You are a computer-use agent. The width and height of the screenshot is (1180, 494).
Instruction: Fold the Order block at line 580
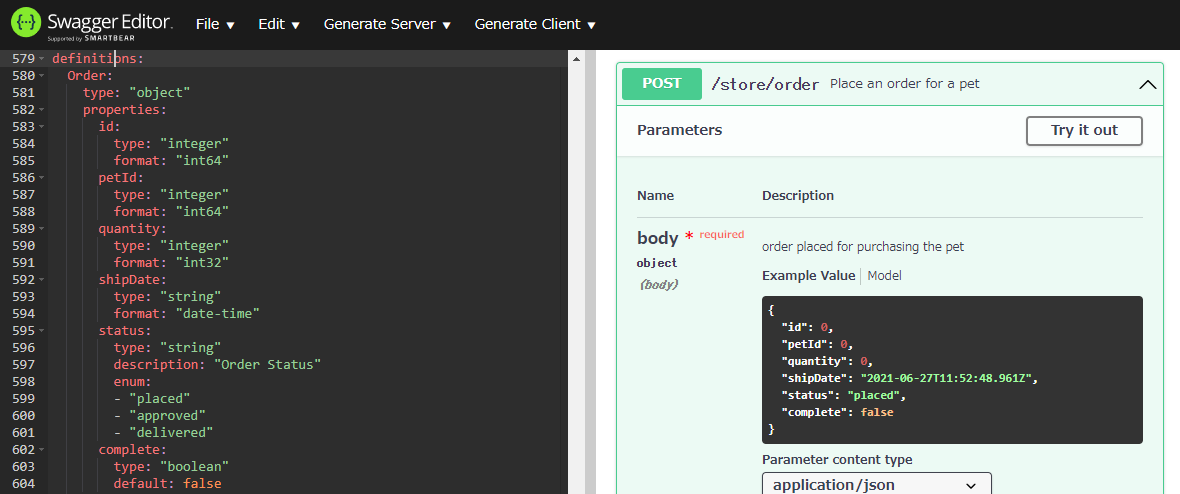[42, 76]
